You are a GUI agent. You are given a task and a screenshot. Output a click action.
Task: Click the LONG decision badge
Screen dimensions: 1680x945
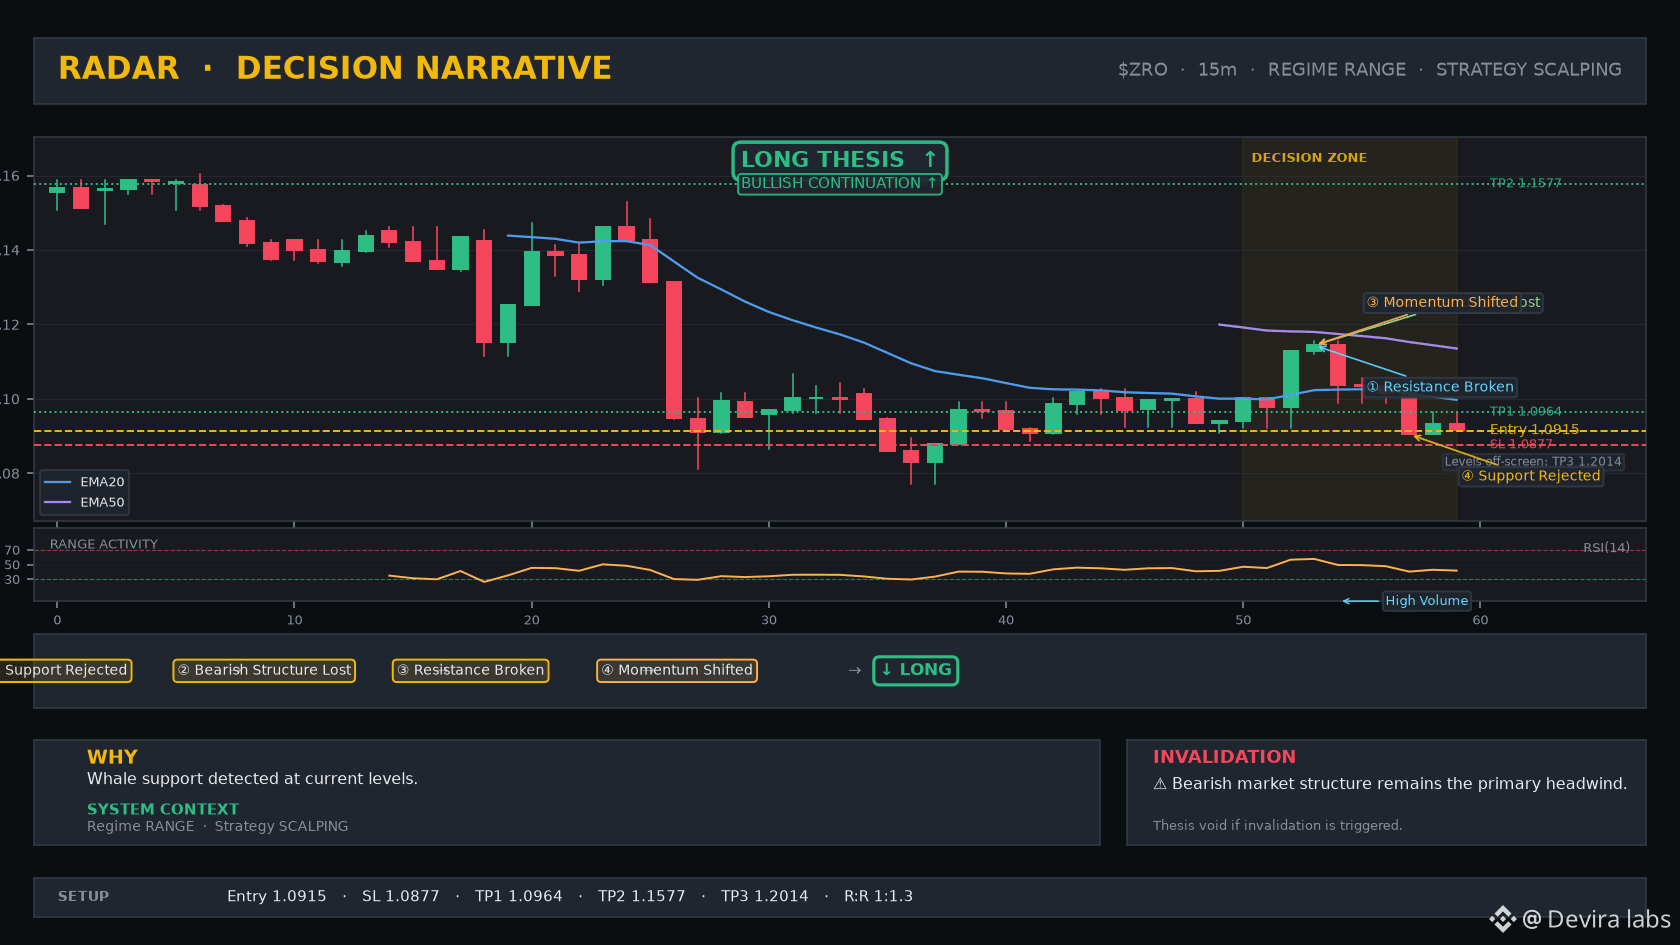916,670
